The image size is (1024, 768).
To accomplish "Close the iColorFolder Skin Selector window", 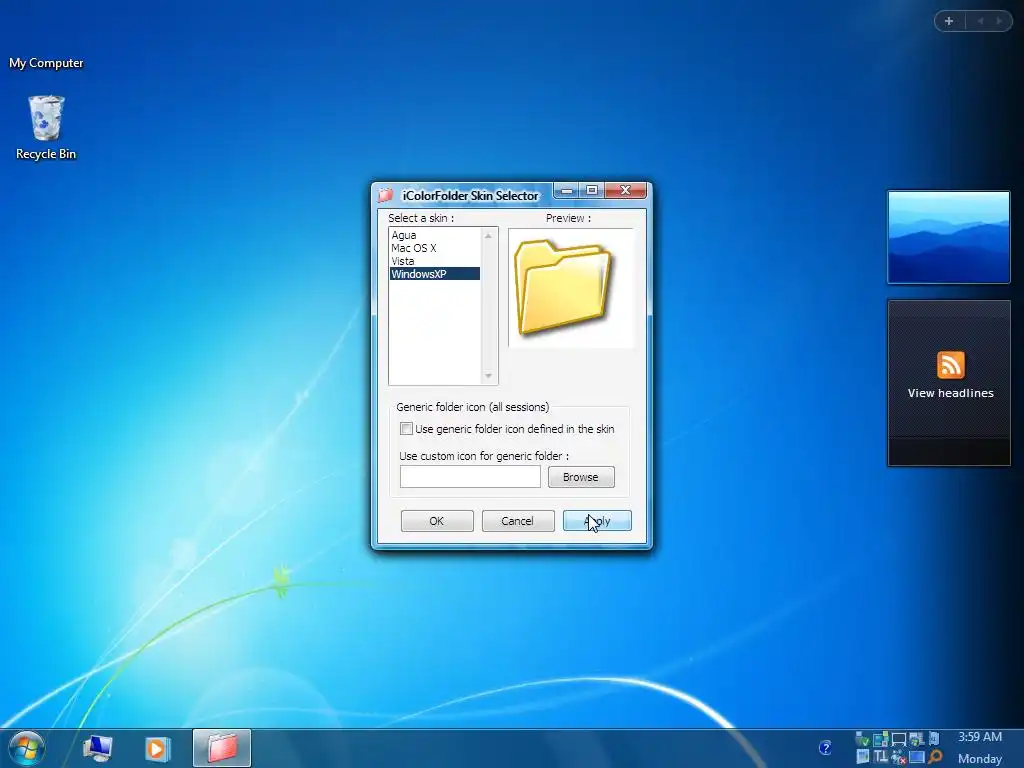I will click(625, 190).
